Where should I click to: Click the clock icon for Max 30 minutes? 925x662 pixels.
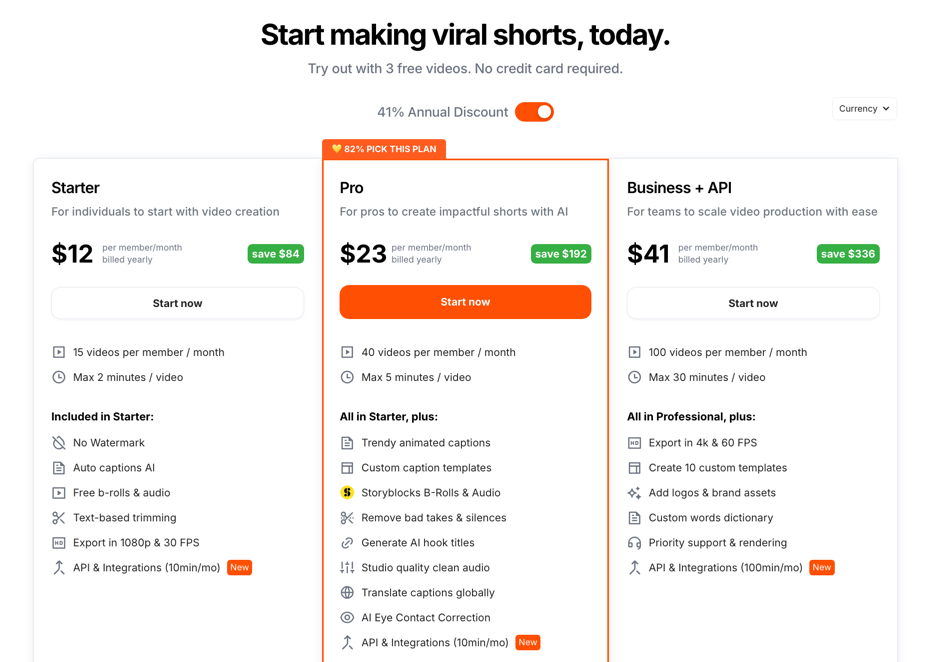point(634,378)
